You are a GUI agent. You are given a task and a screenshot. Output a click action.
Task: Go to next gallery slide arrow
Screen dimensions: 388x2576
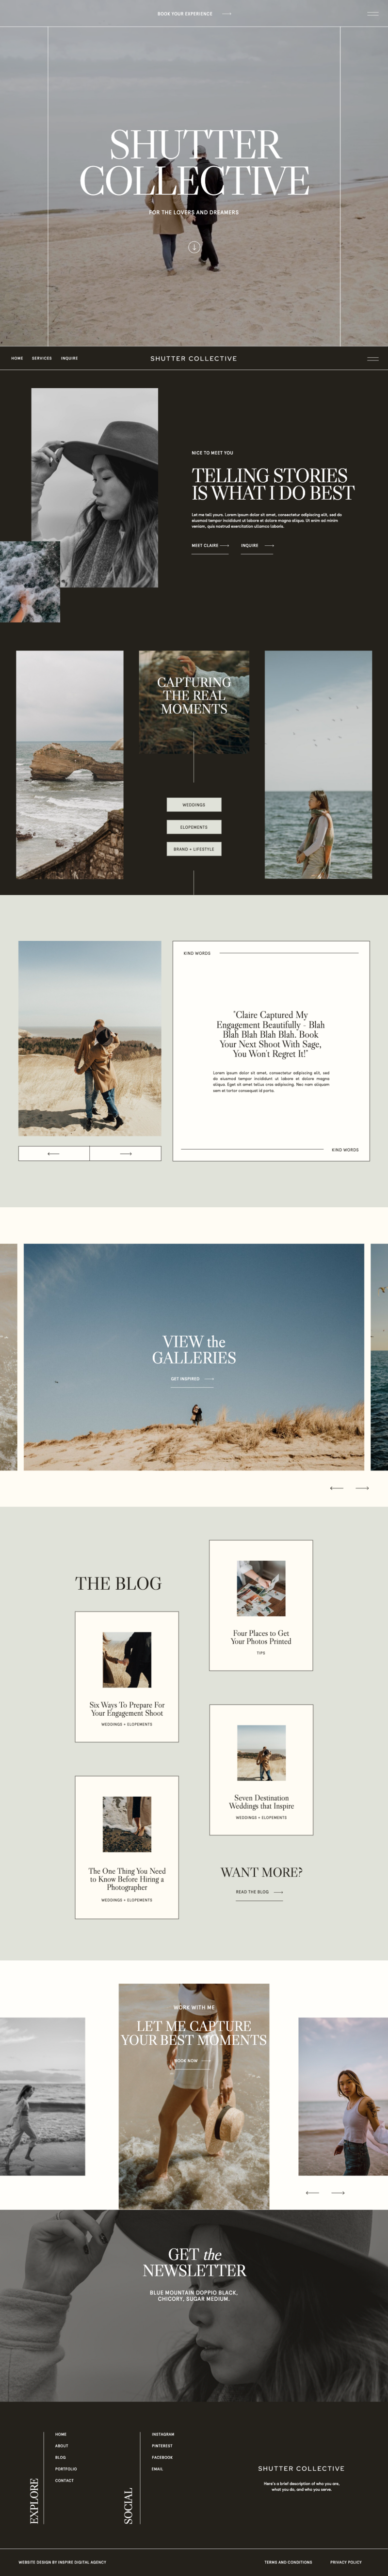(x=362, y=1488)
